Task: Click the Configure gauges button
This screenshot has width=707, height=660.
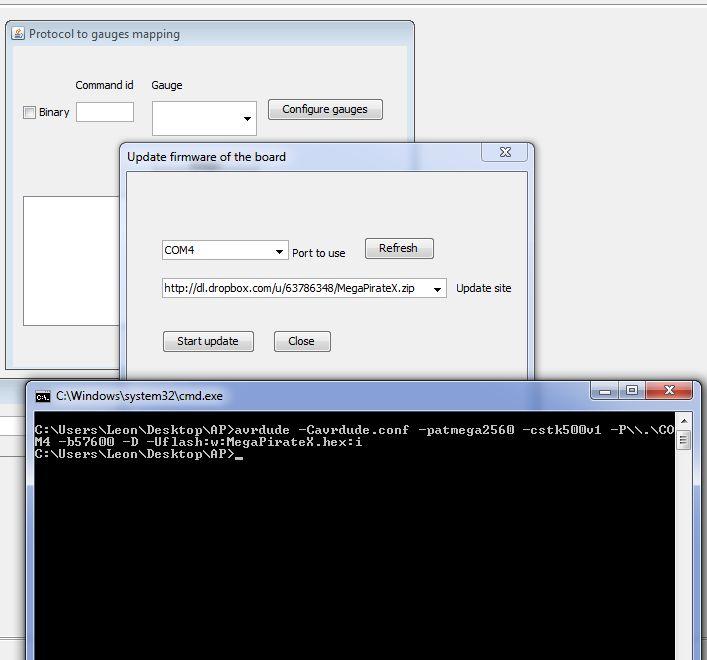Action: 325,109
